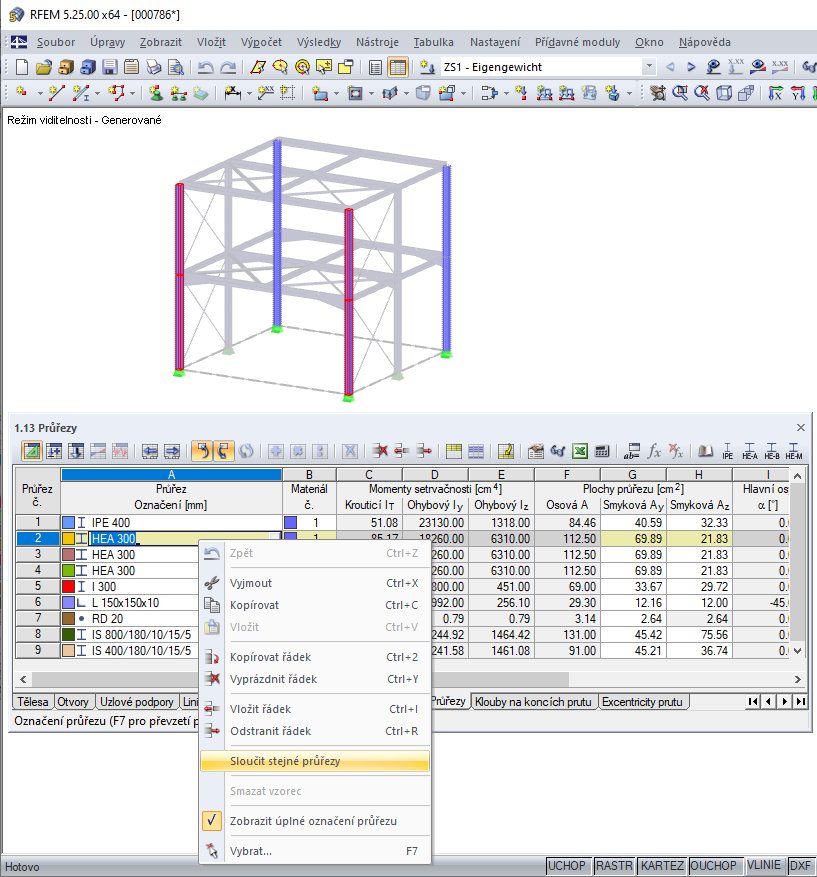
Task: Toggle the second highlighted synchronization button
Action: [x=223, y=451]
